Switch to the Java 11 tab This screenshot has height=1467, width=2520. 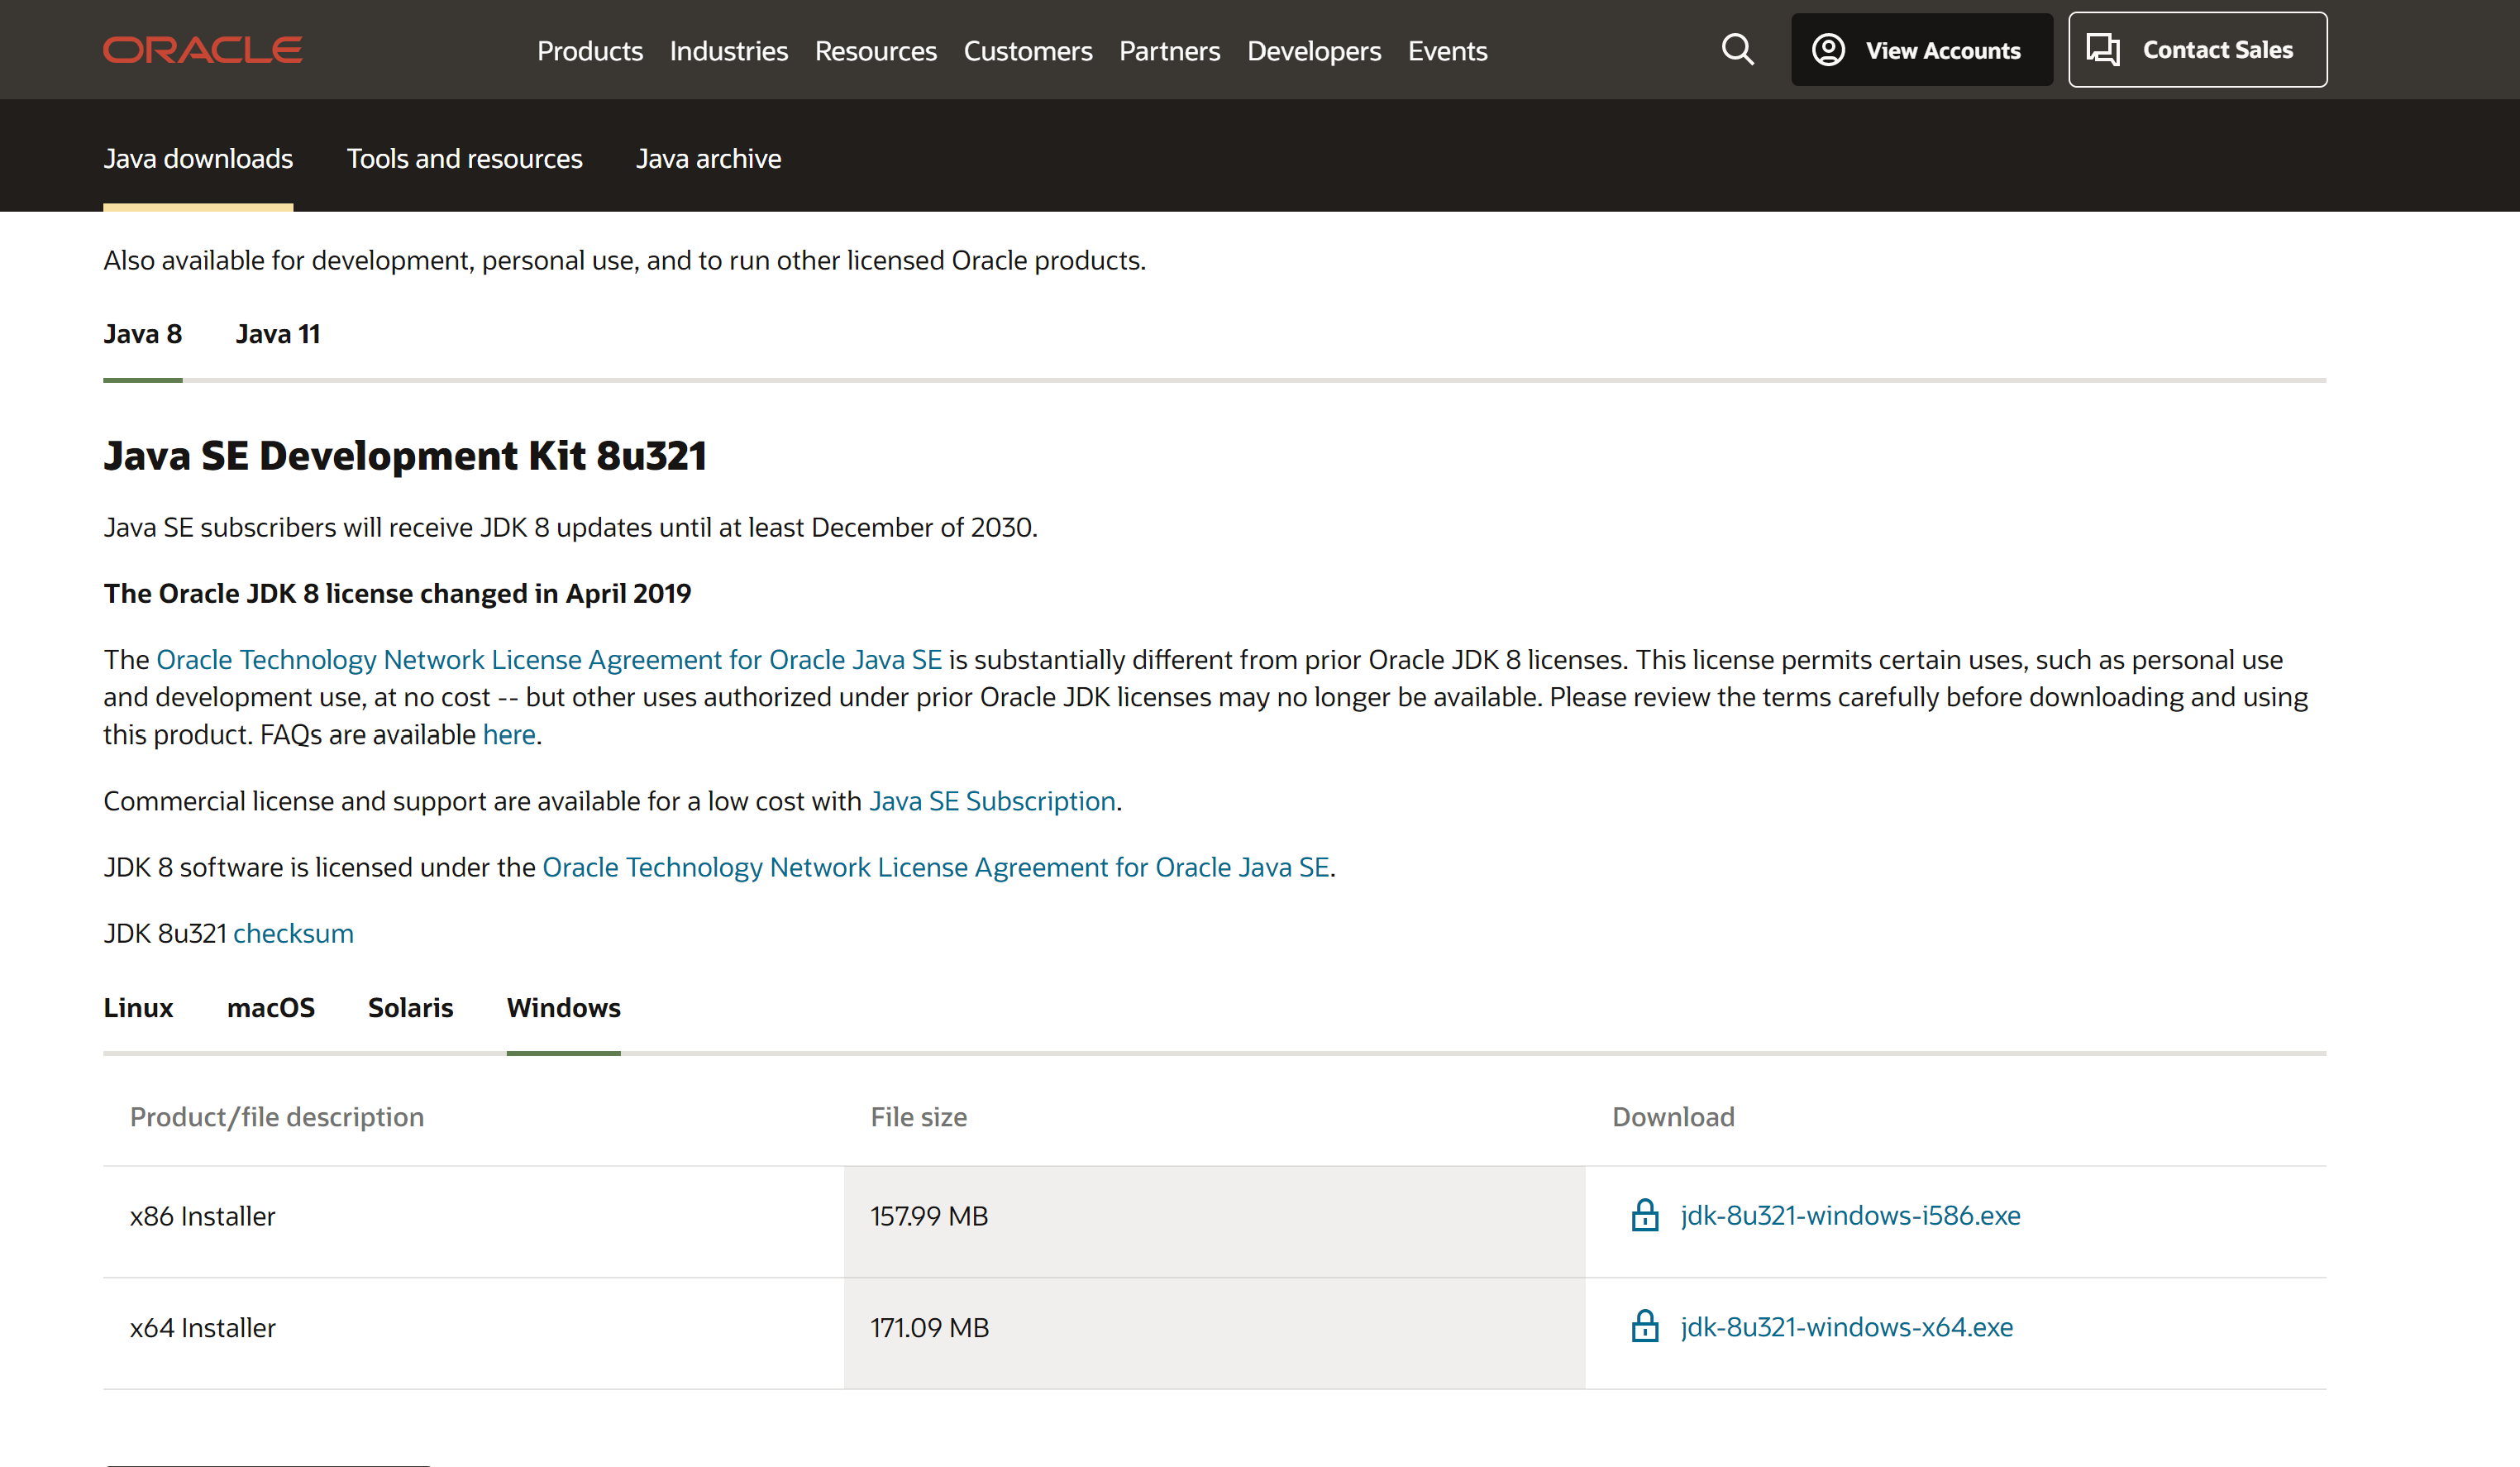tap(277, 334)
